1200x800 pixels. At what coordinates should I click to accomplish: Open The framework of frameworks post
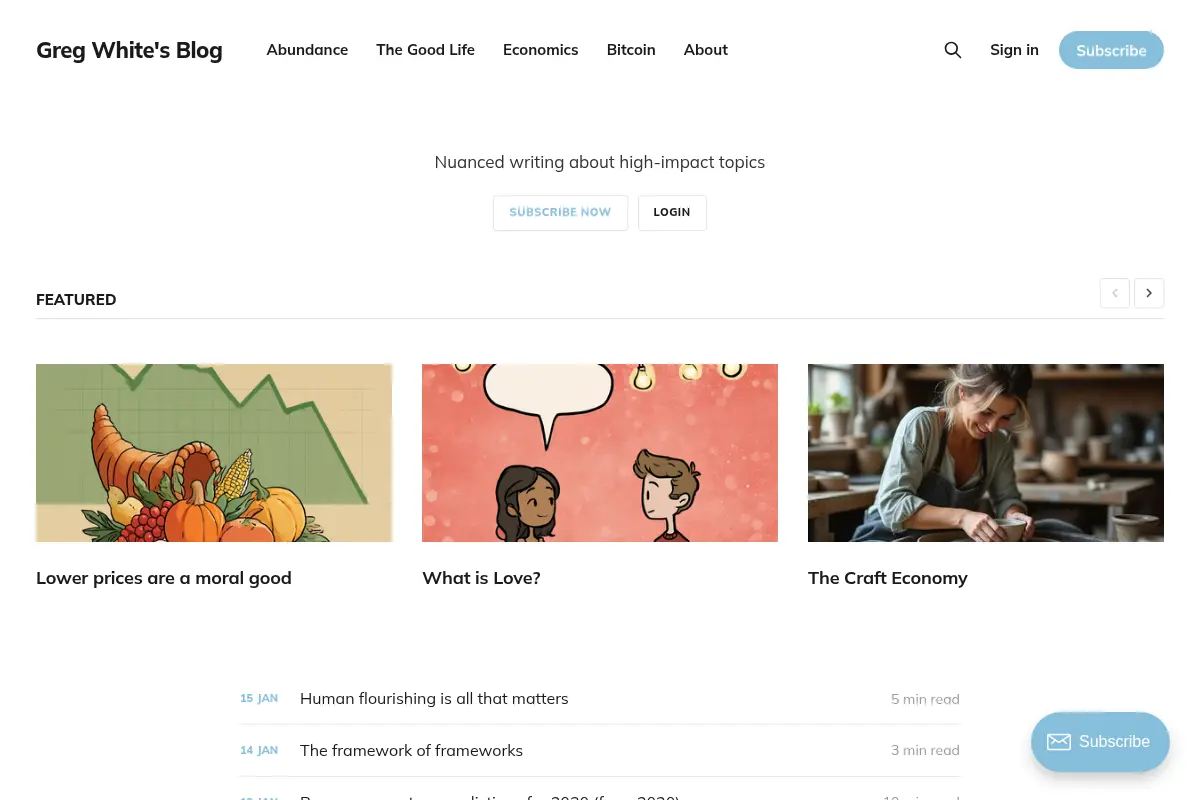point(411,751)
